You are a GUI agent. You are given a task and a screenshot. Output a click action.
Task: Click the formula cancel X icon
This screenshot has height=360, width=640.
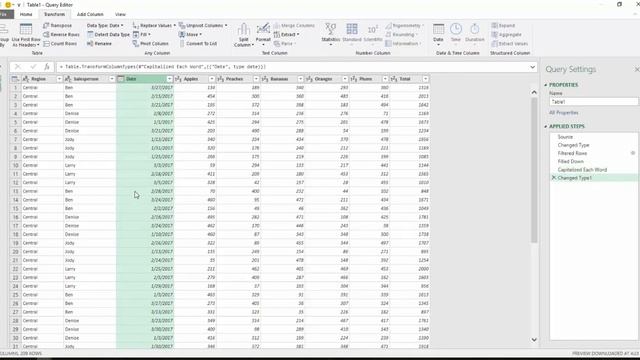(18, 67)
